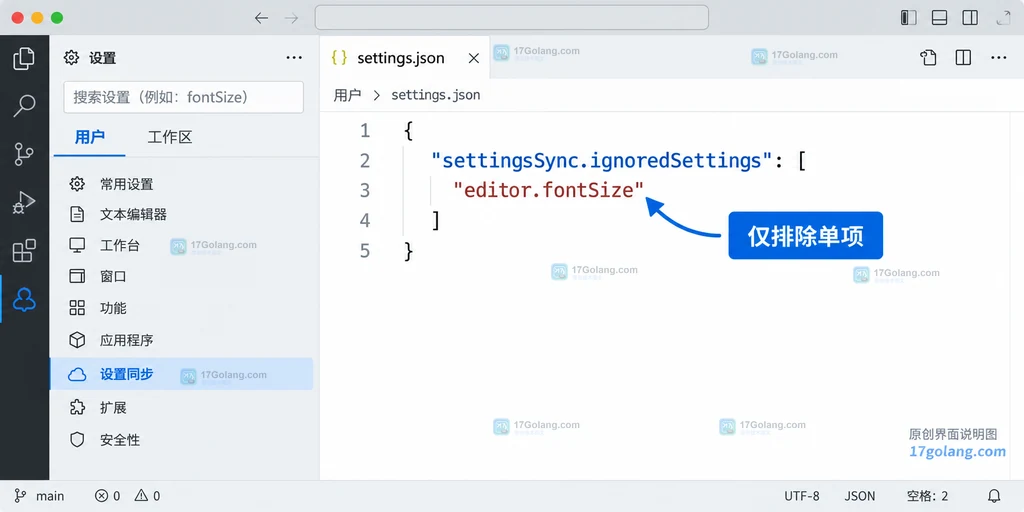Switch to the 工作区 tab
The width and height of the screenshot is (1024, 512).
point(170,137)
